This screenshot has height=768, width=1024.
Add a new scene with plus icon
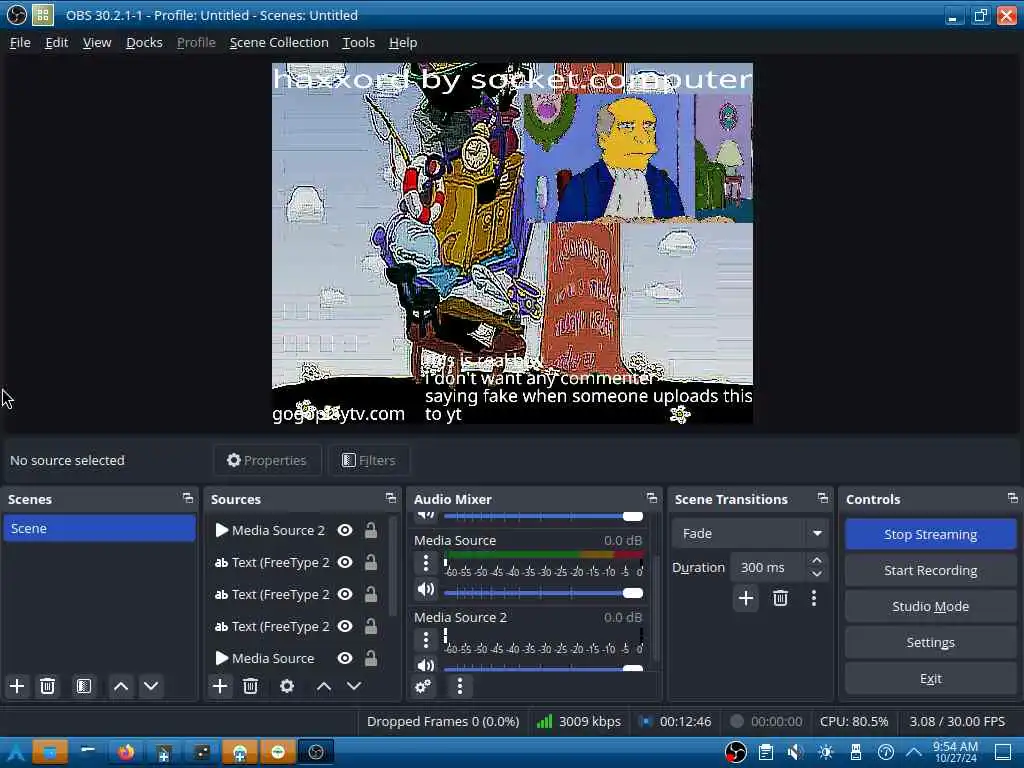coord(17,686)
